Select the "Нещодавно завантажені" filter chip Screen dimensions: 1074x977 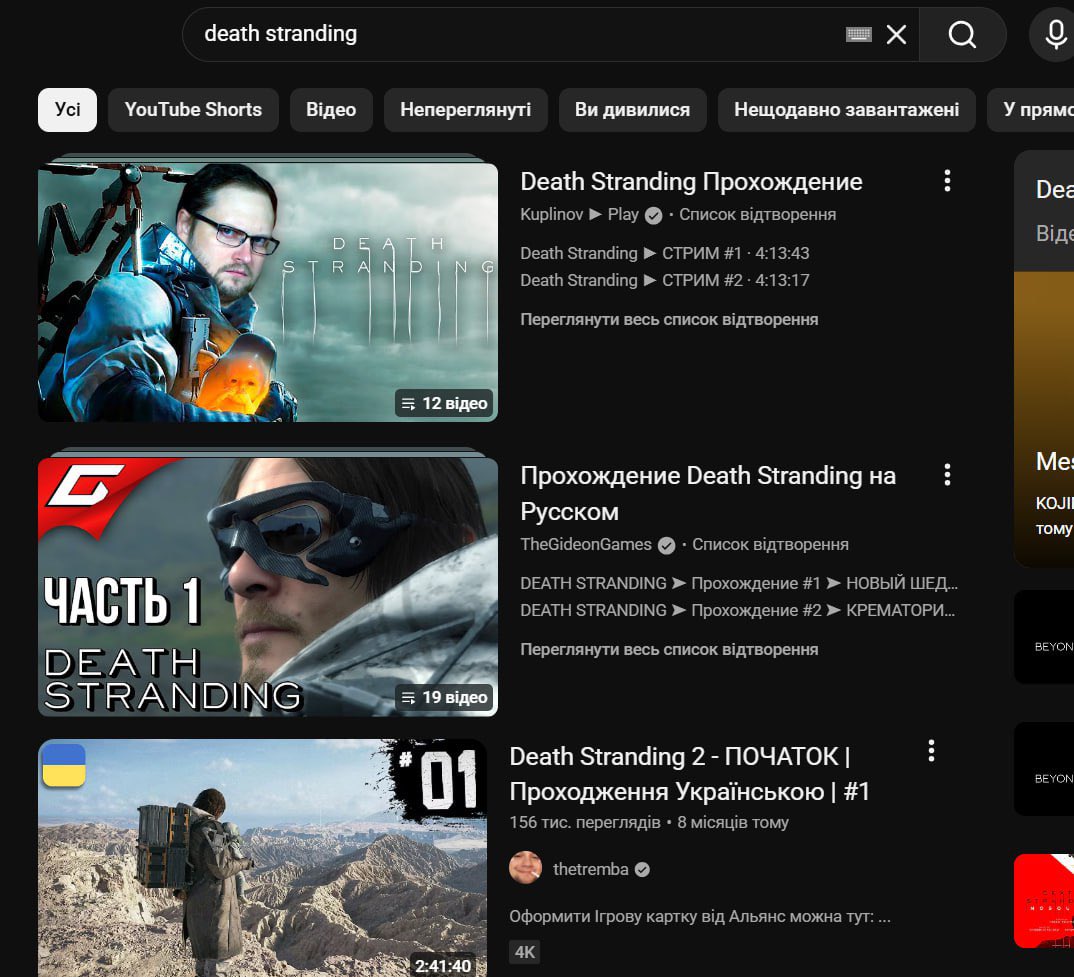coord(846,110)
